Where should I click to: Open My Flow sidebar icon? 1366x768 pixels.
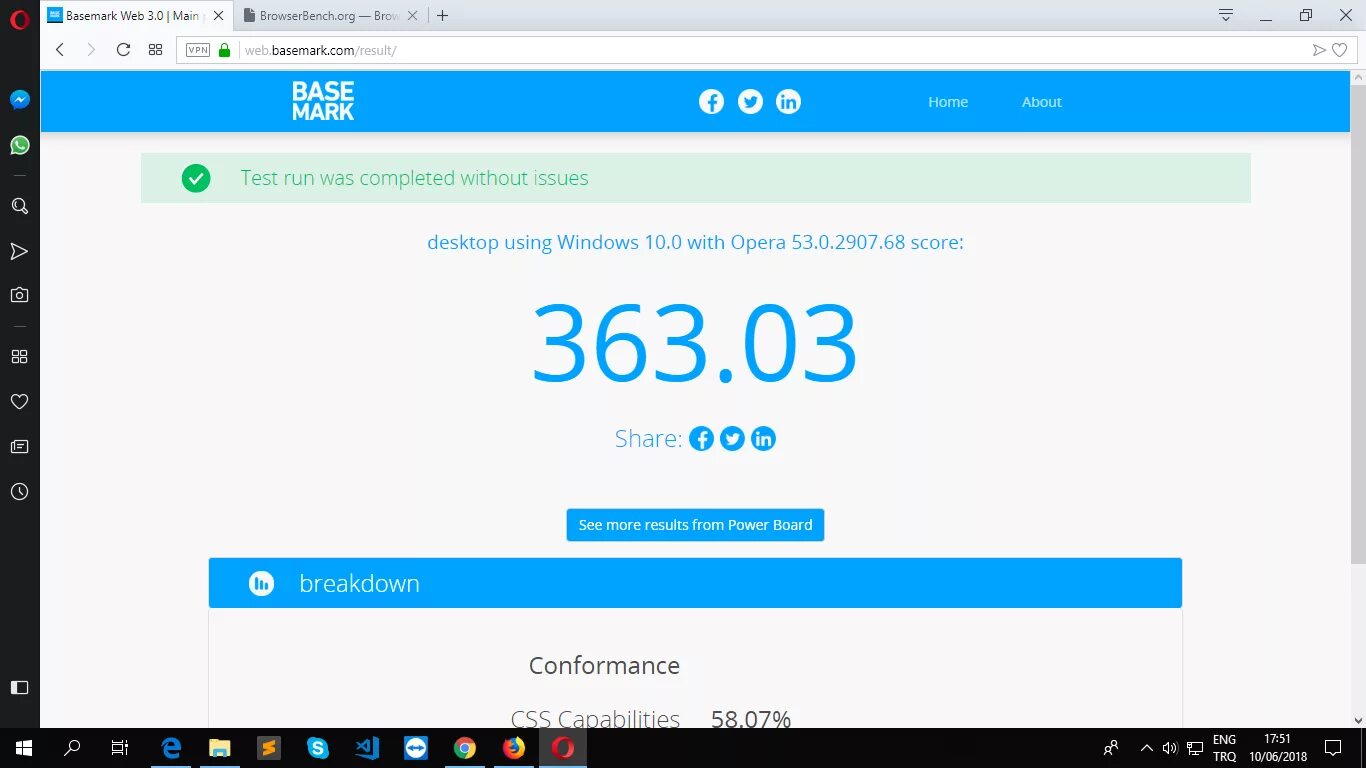[19, 251]
